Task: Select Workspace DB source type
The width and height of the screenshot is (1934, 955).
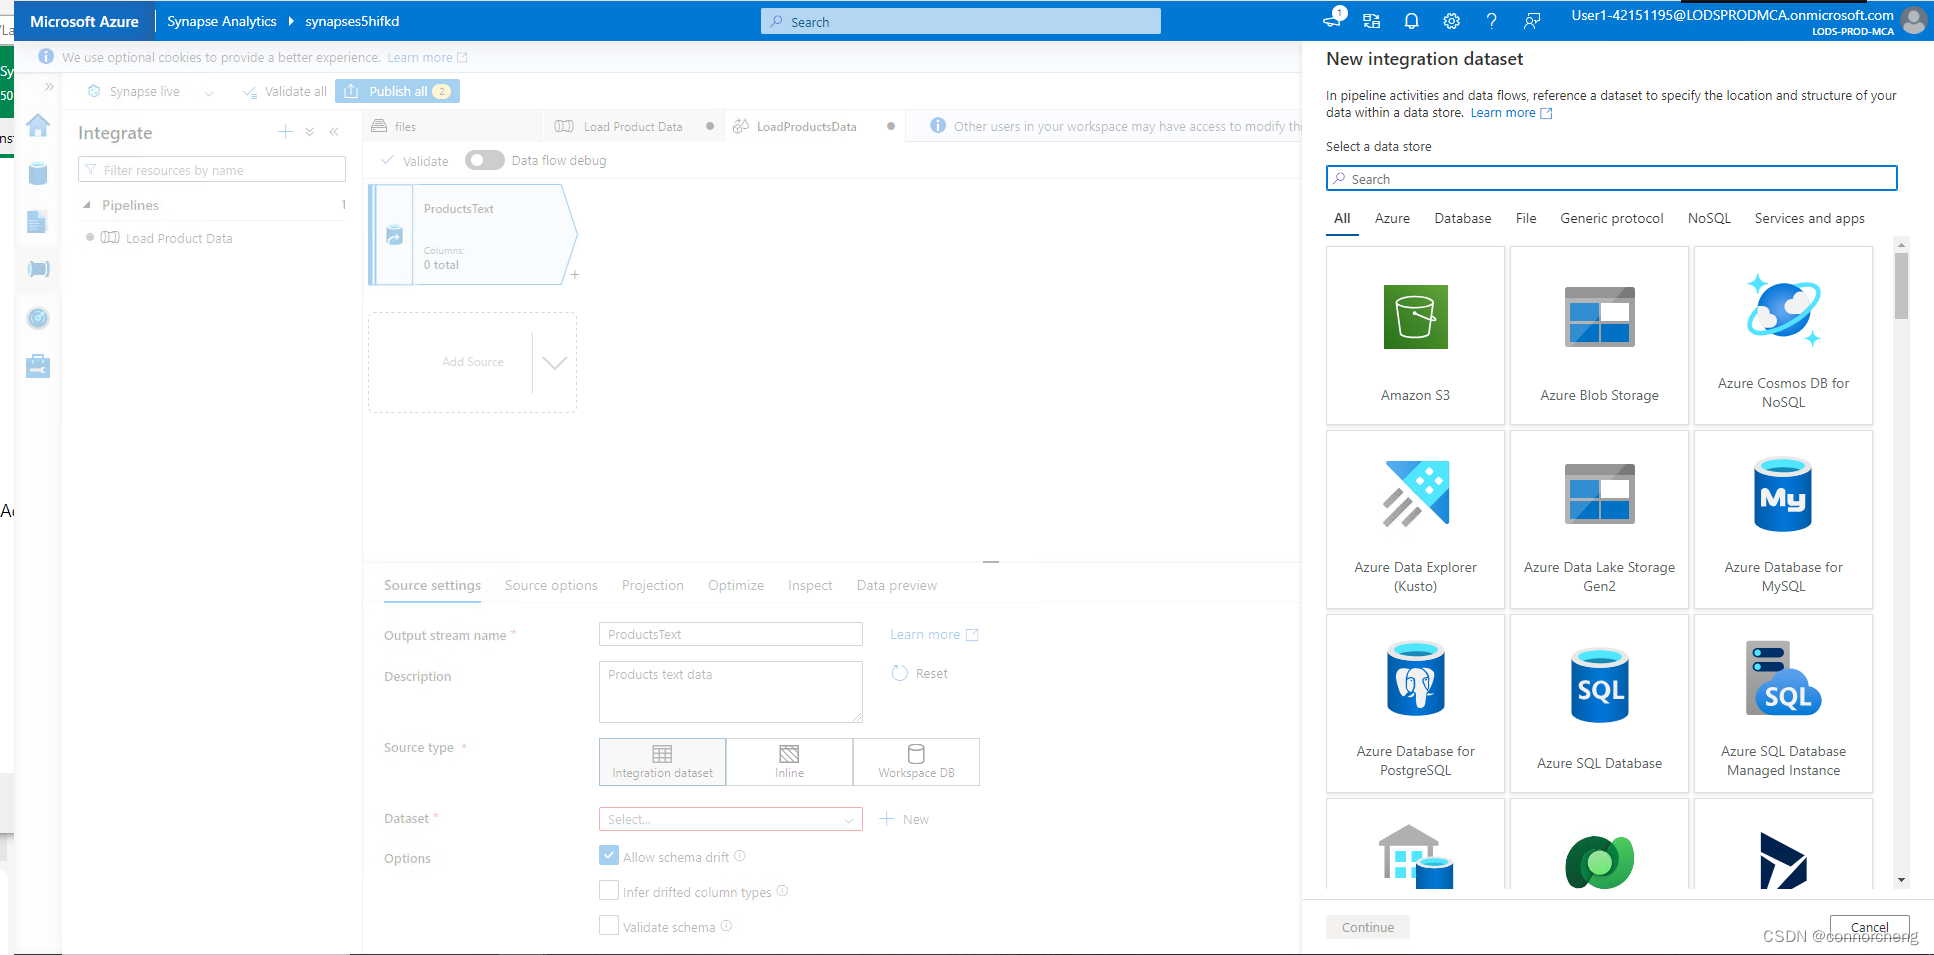Action: tap(916, 762)
